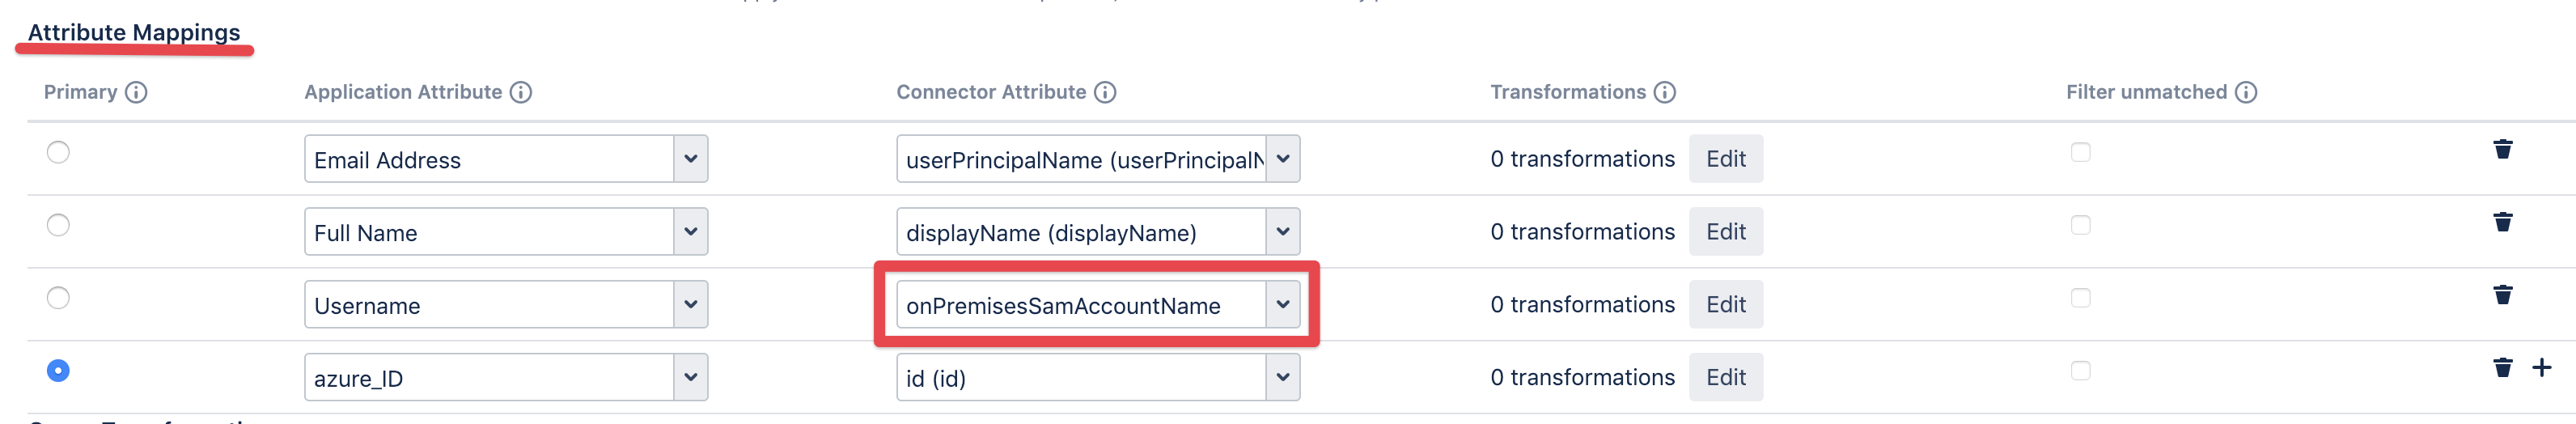Open the Email Address application attribute dropdown
Image resolution: width=2576 pixels, height=424 pixels.
(506, 159)
